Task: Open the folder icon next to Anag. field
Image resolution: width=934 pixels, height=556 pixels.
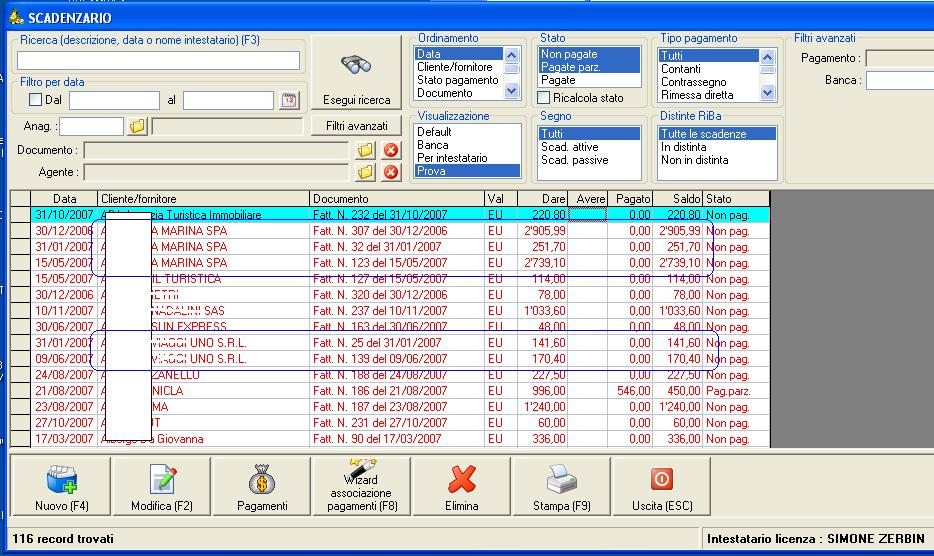Action: [x=138, y=126]
